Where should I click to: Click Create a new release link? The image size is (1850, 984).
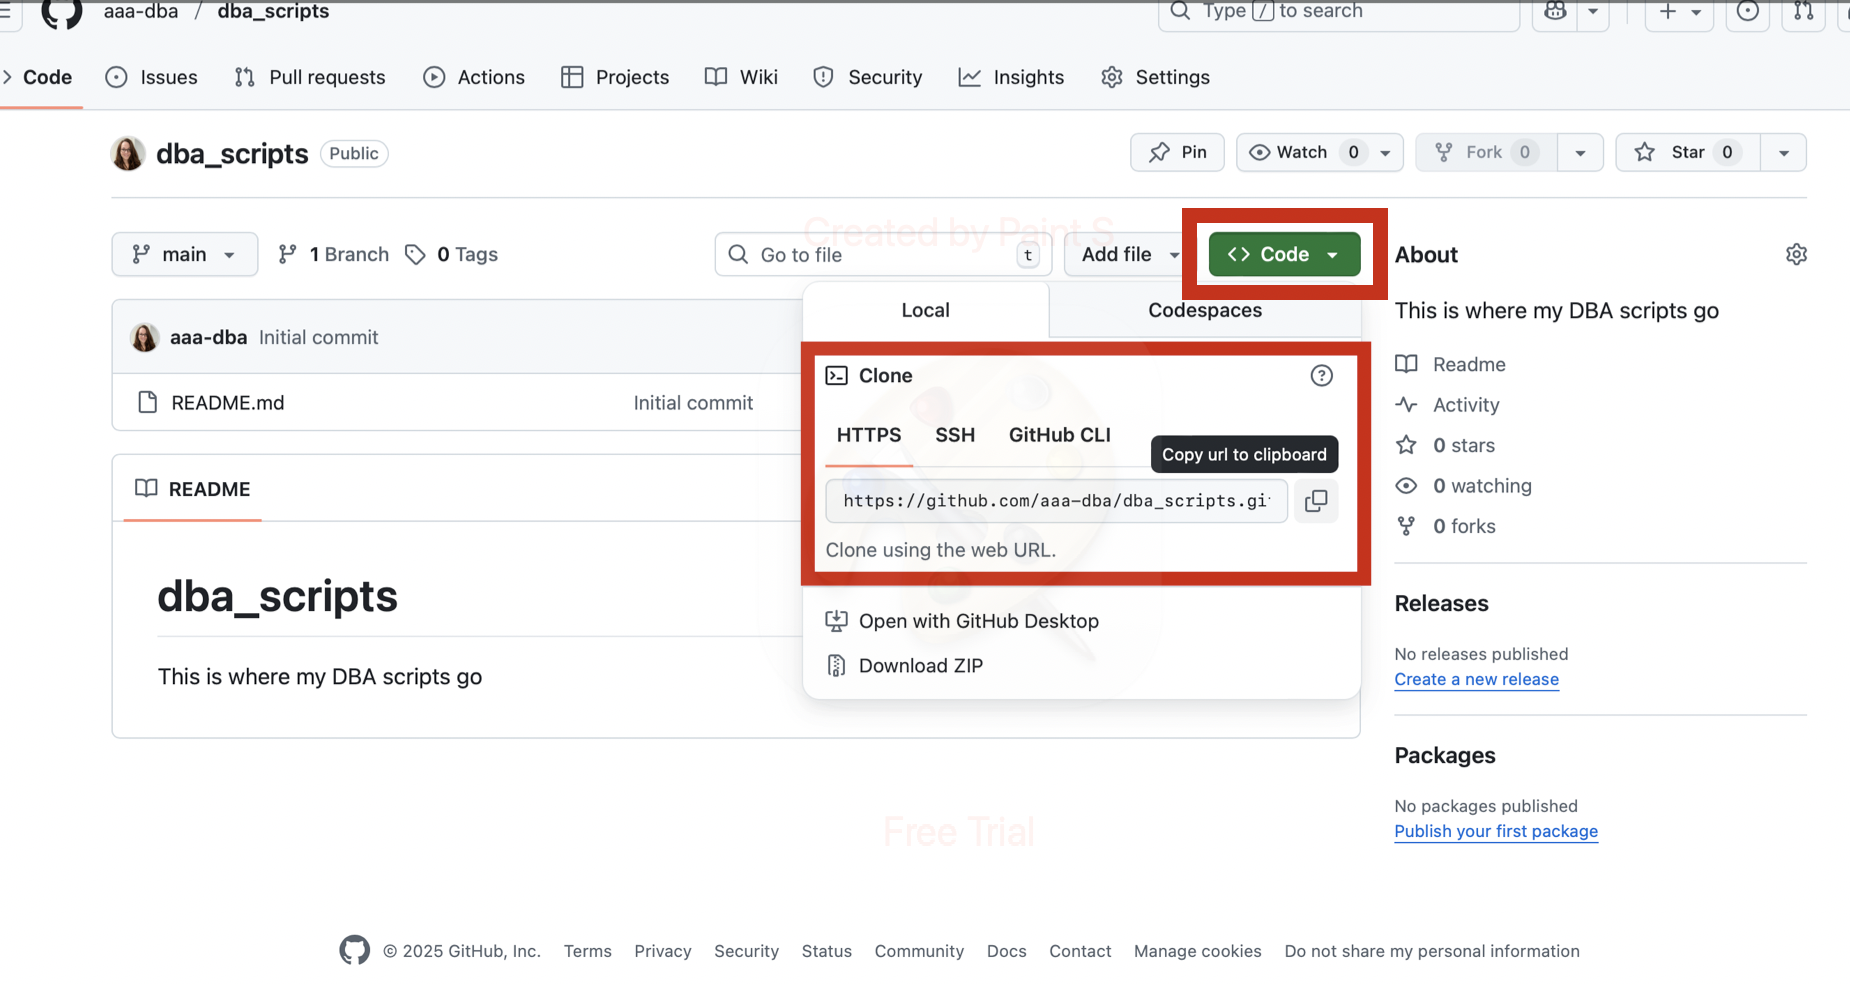coord(1476,679)
